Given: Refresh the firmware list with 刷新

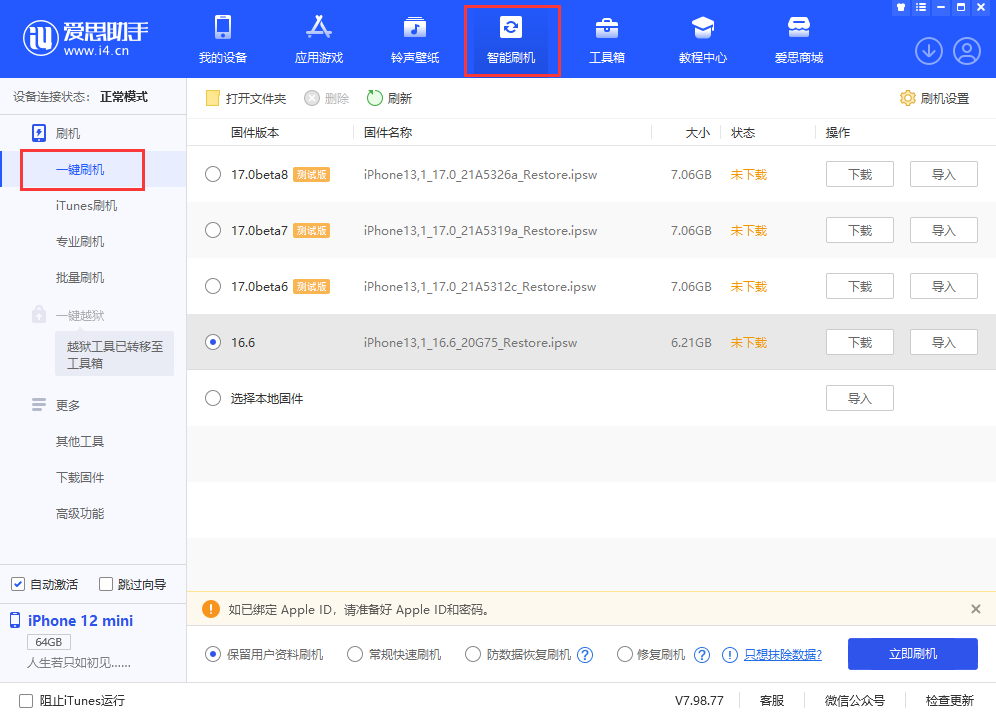Looking at the screenshot, I should [x=397, y=98].
